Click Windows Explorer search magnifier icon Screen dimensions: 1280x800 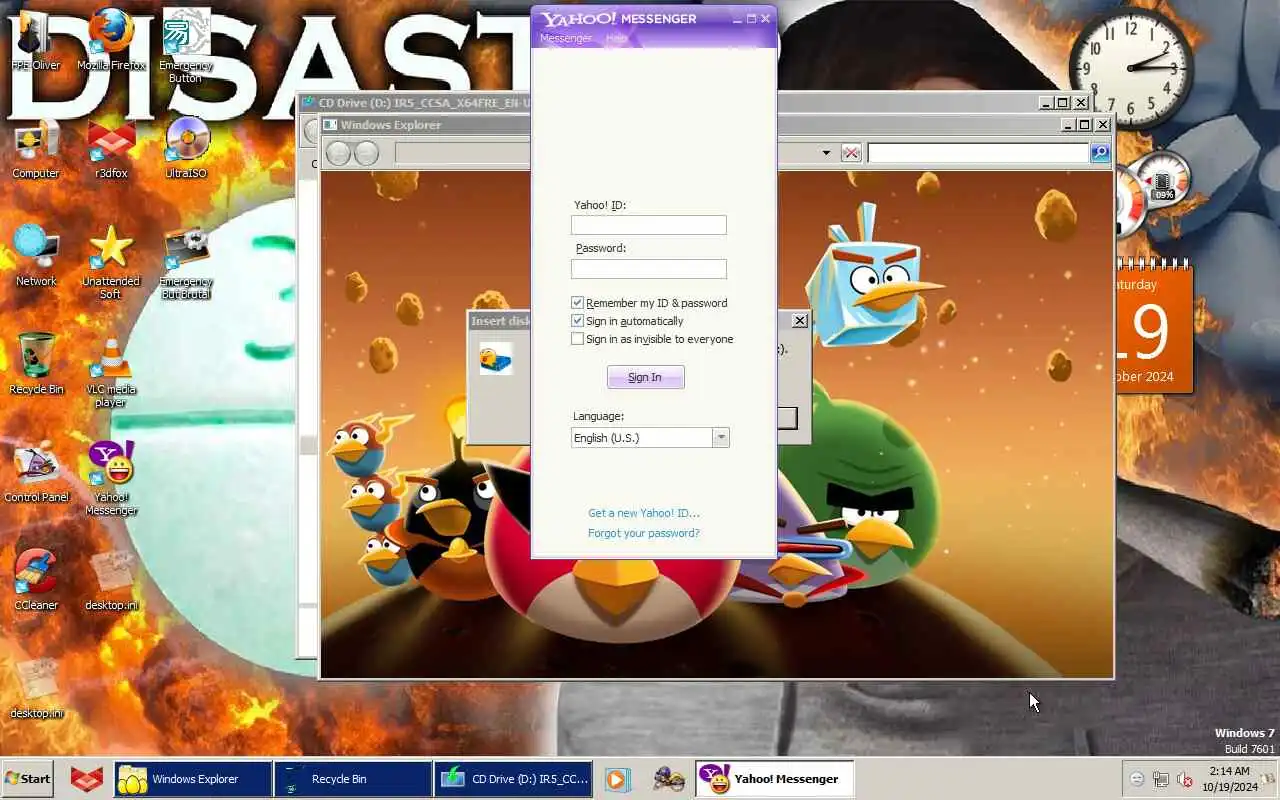coord(1100,153)
